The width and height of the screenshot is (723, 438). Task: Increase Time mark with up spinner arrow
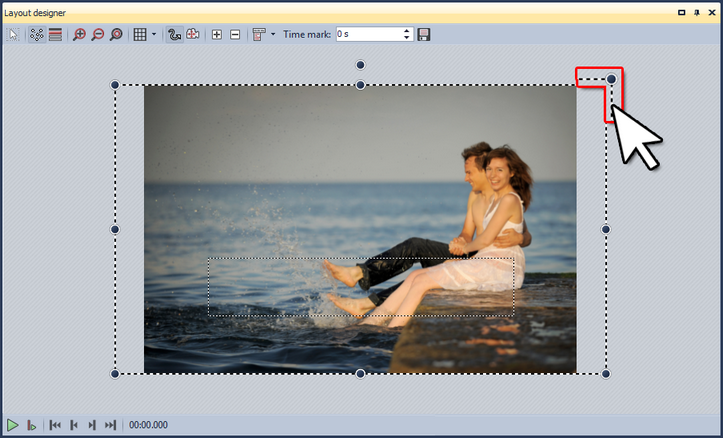tap(407, 30)
